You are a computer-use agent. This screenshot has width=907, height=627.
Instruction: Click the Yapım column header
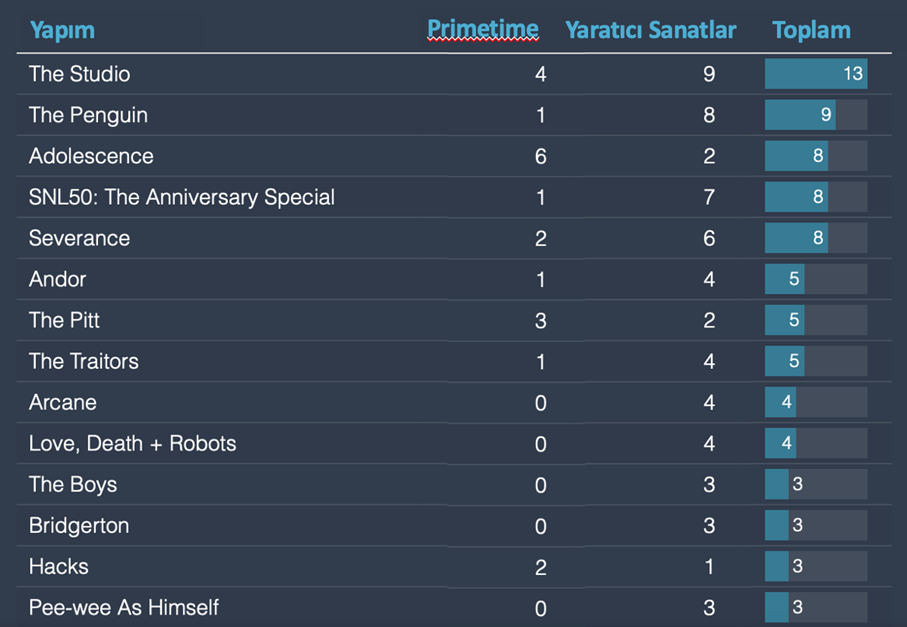(x=62, y=30)
